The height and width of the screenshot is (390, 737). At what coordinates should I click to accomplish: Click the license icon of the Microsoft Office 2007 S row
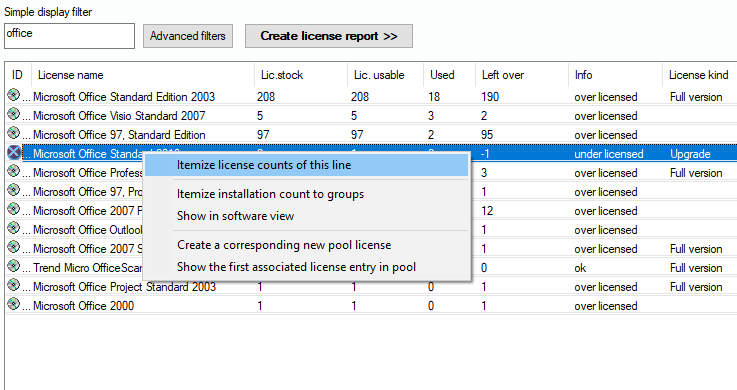(x=14, y=247)
